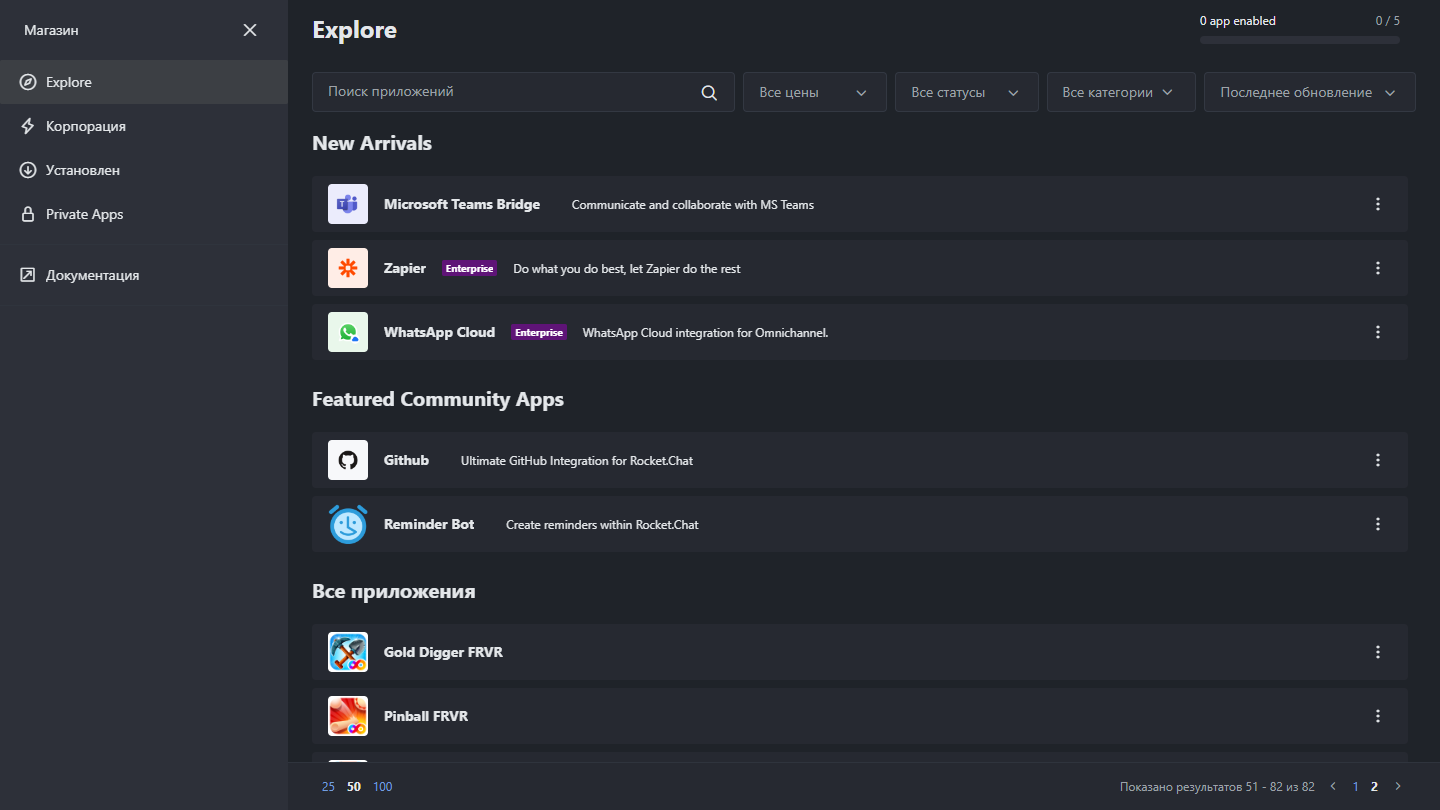Click the WhatsApp Cloud app icon
1440x810 pixels.
coord(348,332)
